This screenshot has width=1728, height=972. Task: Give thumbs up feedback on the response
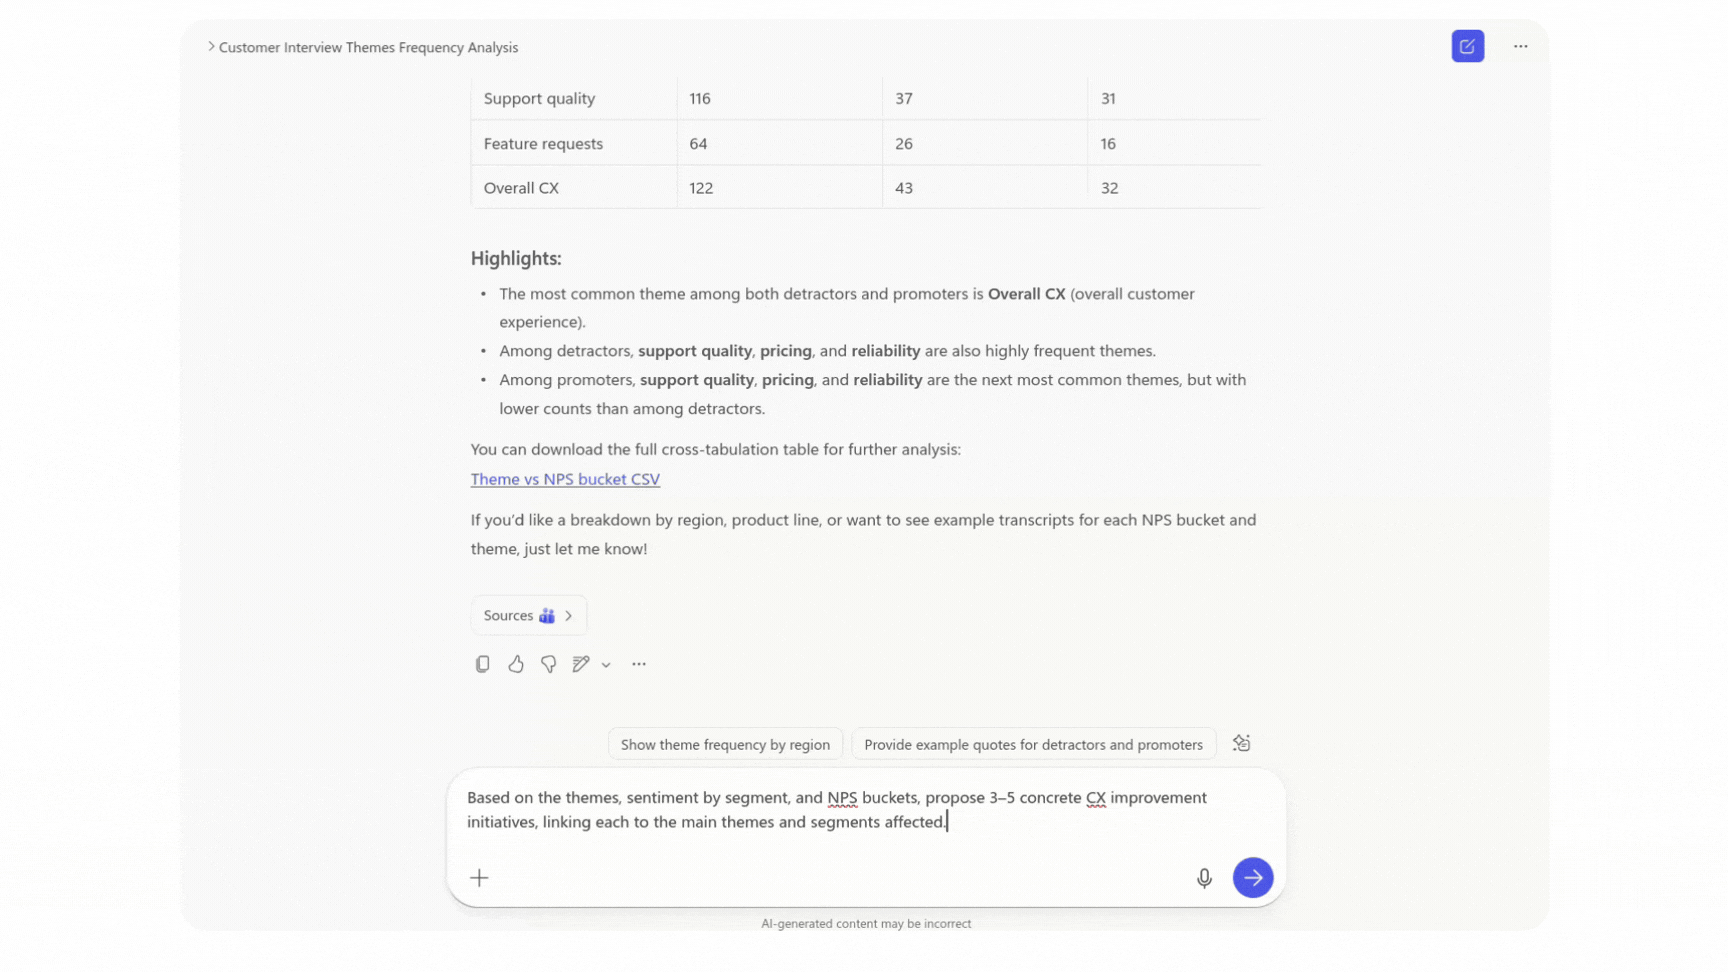[x=515, y=663]
